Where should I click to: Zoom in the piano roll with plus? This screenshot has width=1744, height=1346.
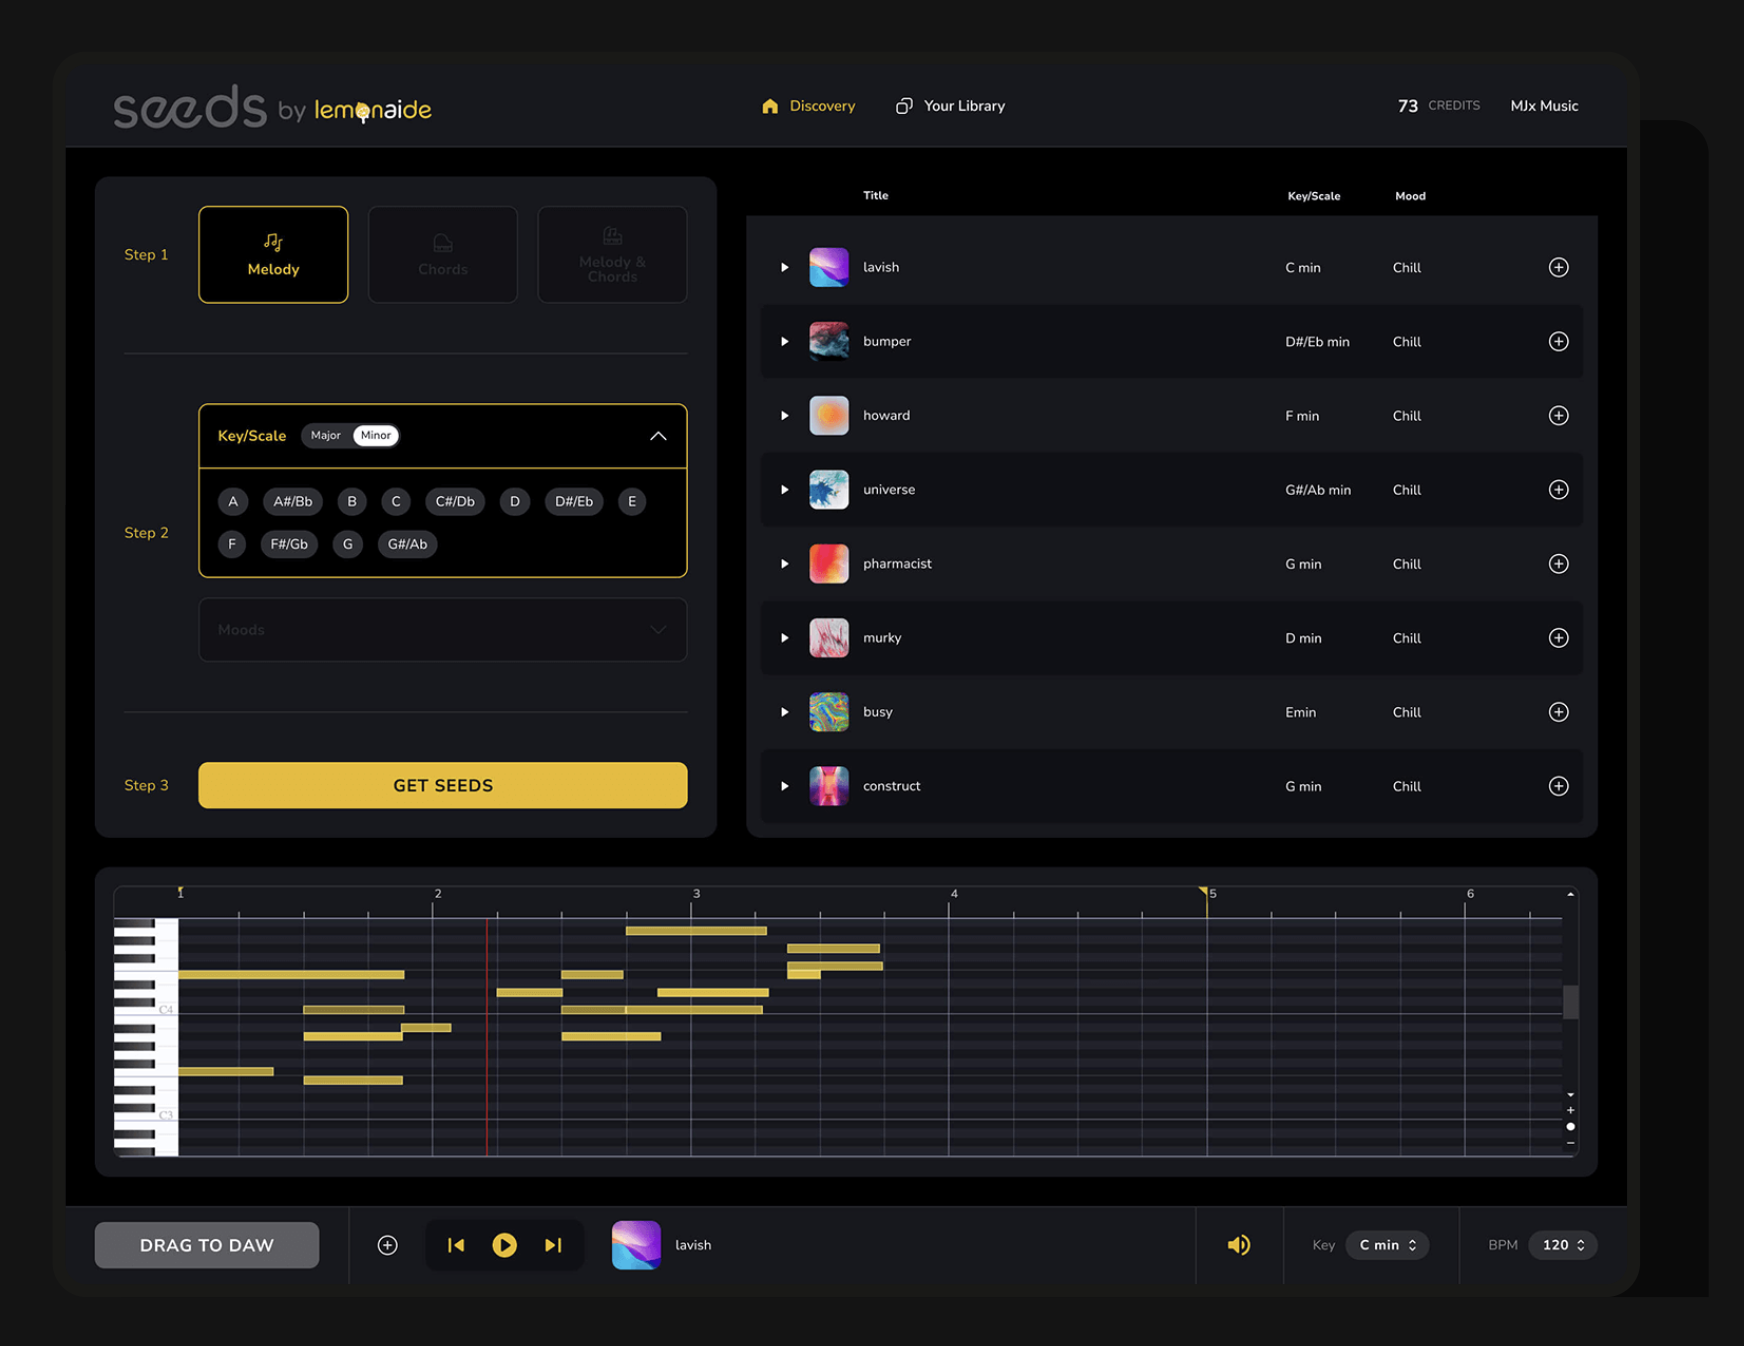[1570, 1110]
